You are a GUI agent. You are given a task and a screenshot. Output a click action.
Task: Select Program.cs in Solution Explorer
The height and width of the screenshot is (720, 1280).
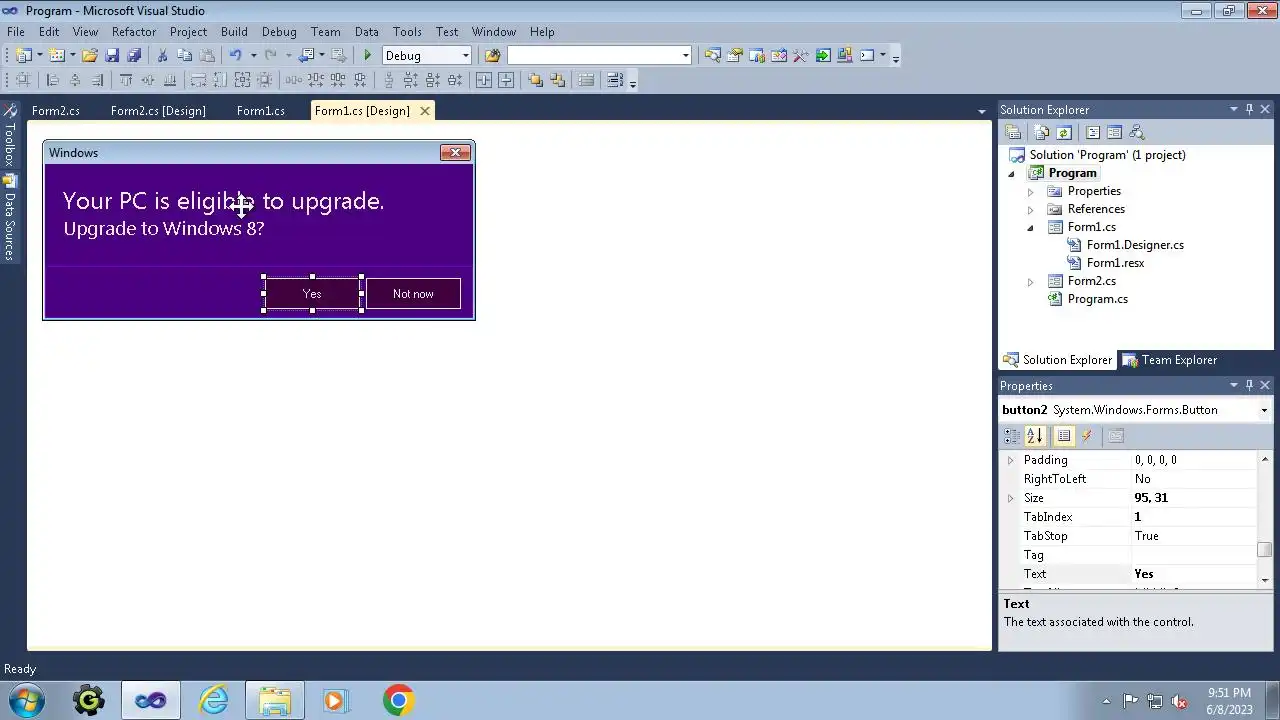tap(1097, 299)
